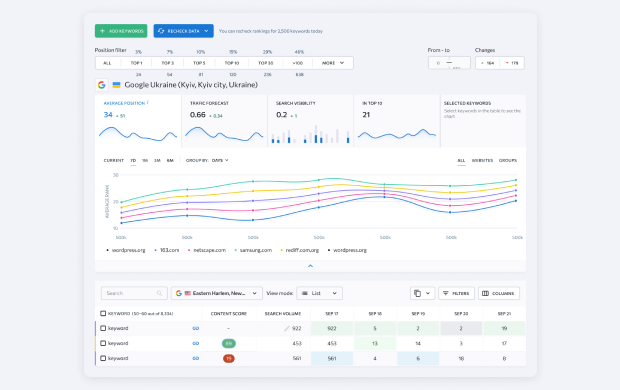The width and height of the screenshot is (620, 390).
Task: Collapse the chart with the up chevron
Action: (x=310, y=266)
